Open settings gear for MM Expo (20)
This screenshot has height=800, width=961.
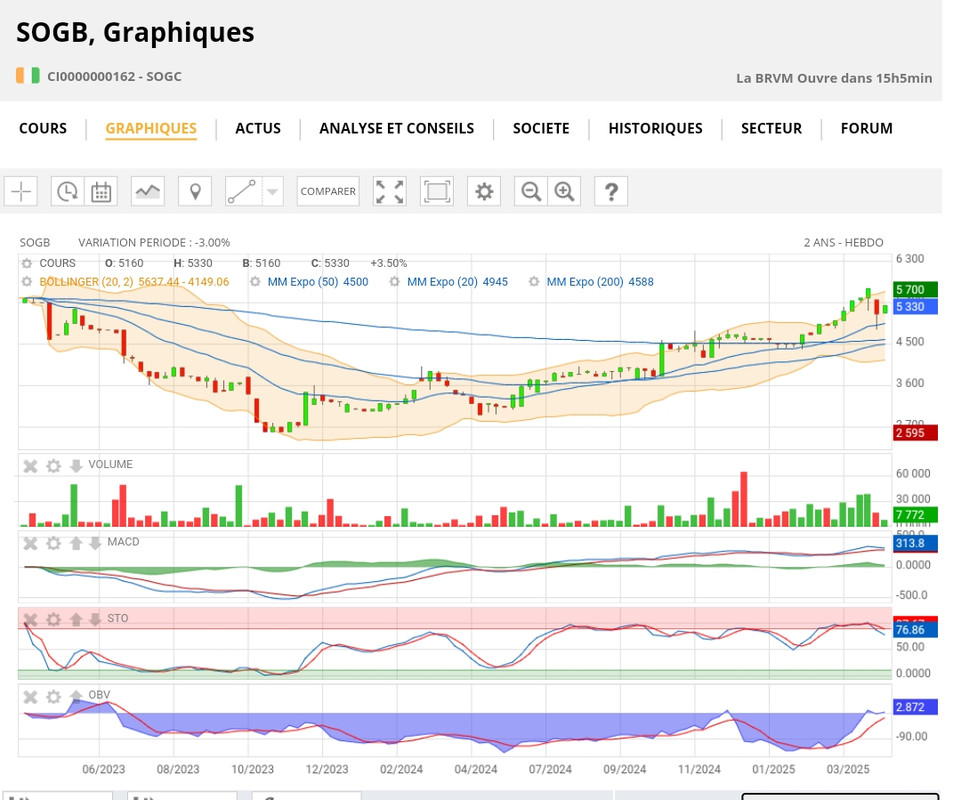pos(395,282)
